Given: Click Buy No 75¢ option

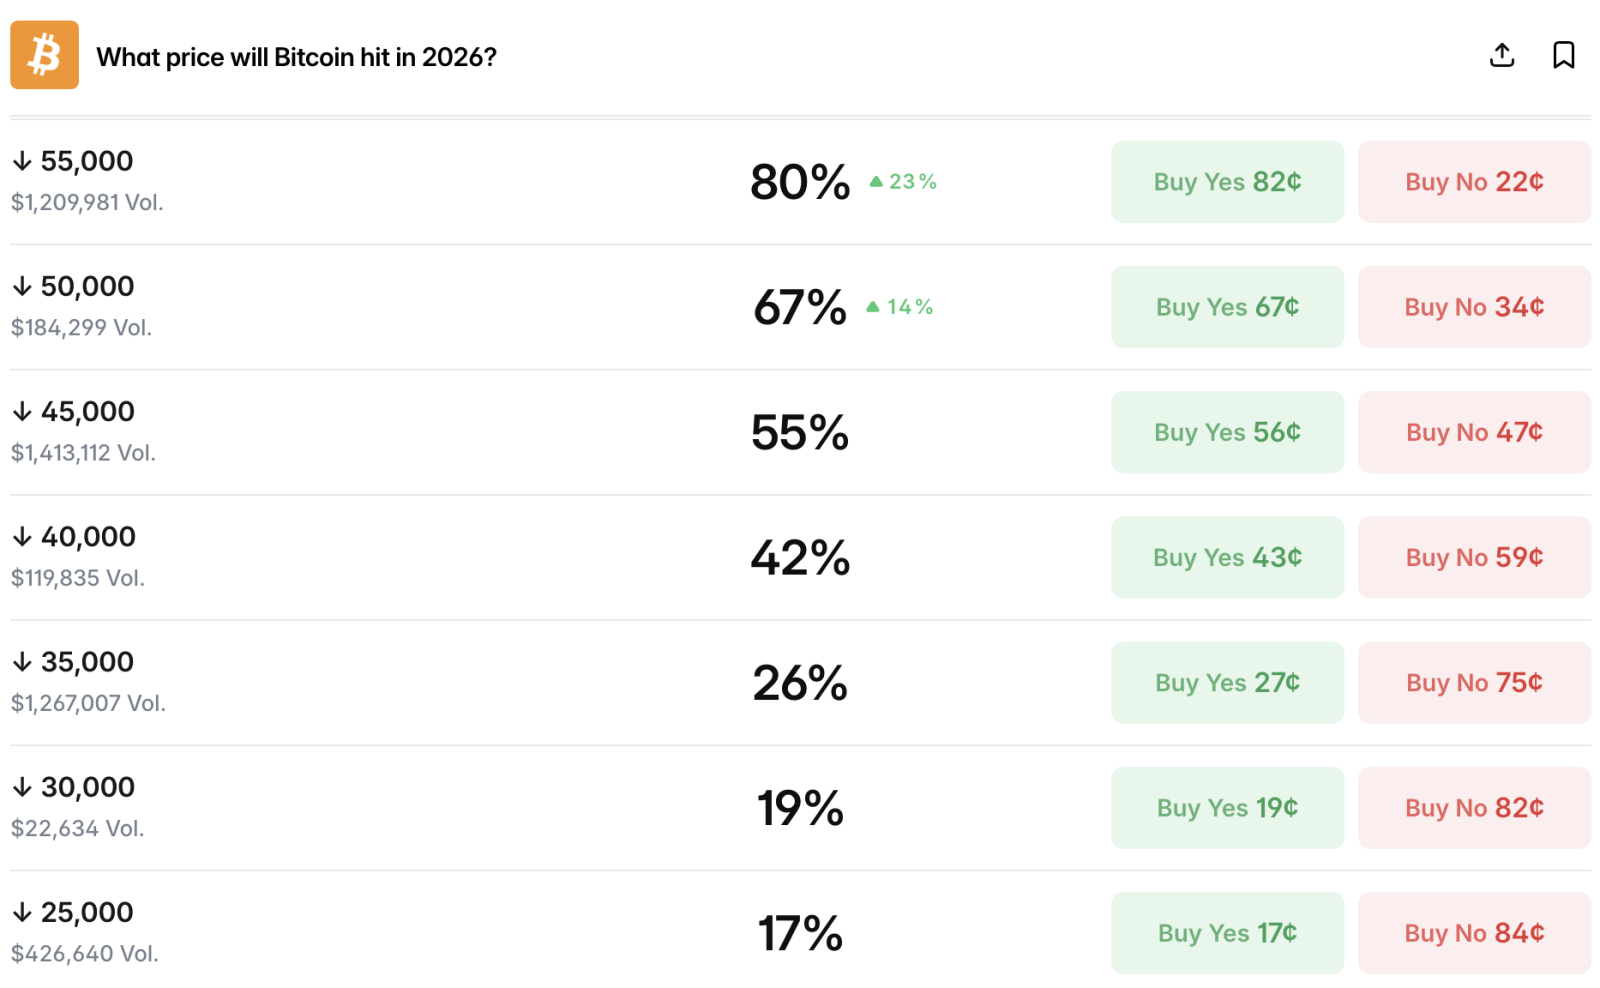Looking at the screenshot, I should coord(1474,682).
